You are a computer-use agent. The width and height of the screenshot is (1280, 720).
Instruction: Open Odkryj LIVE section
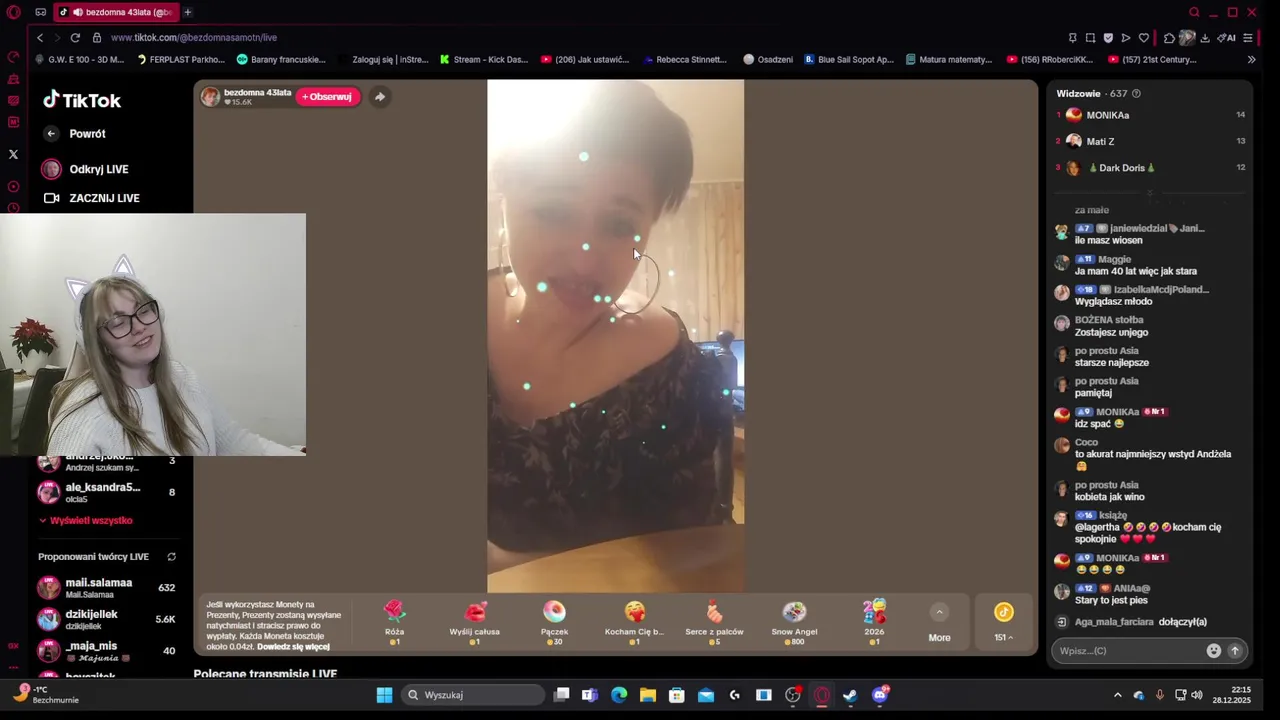85,169
